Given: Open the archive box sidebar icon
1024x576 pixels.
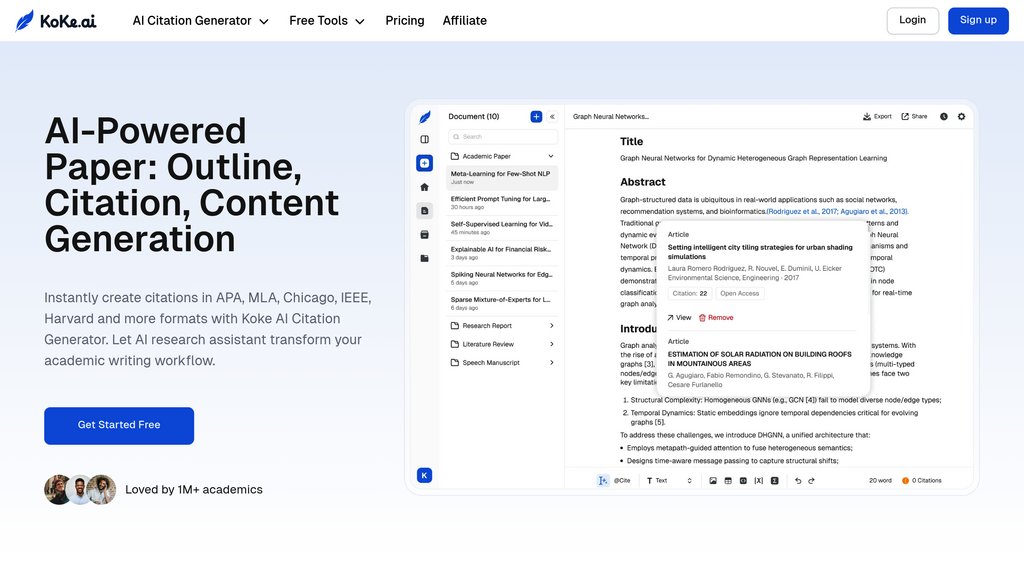Looking at the screenshot, I should (424, 234).
